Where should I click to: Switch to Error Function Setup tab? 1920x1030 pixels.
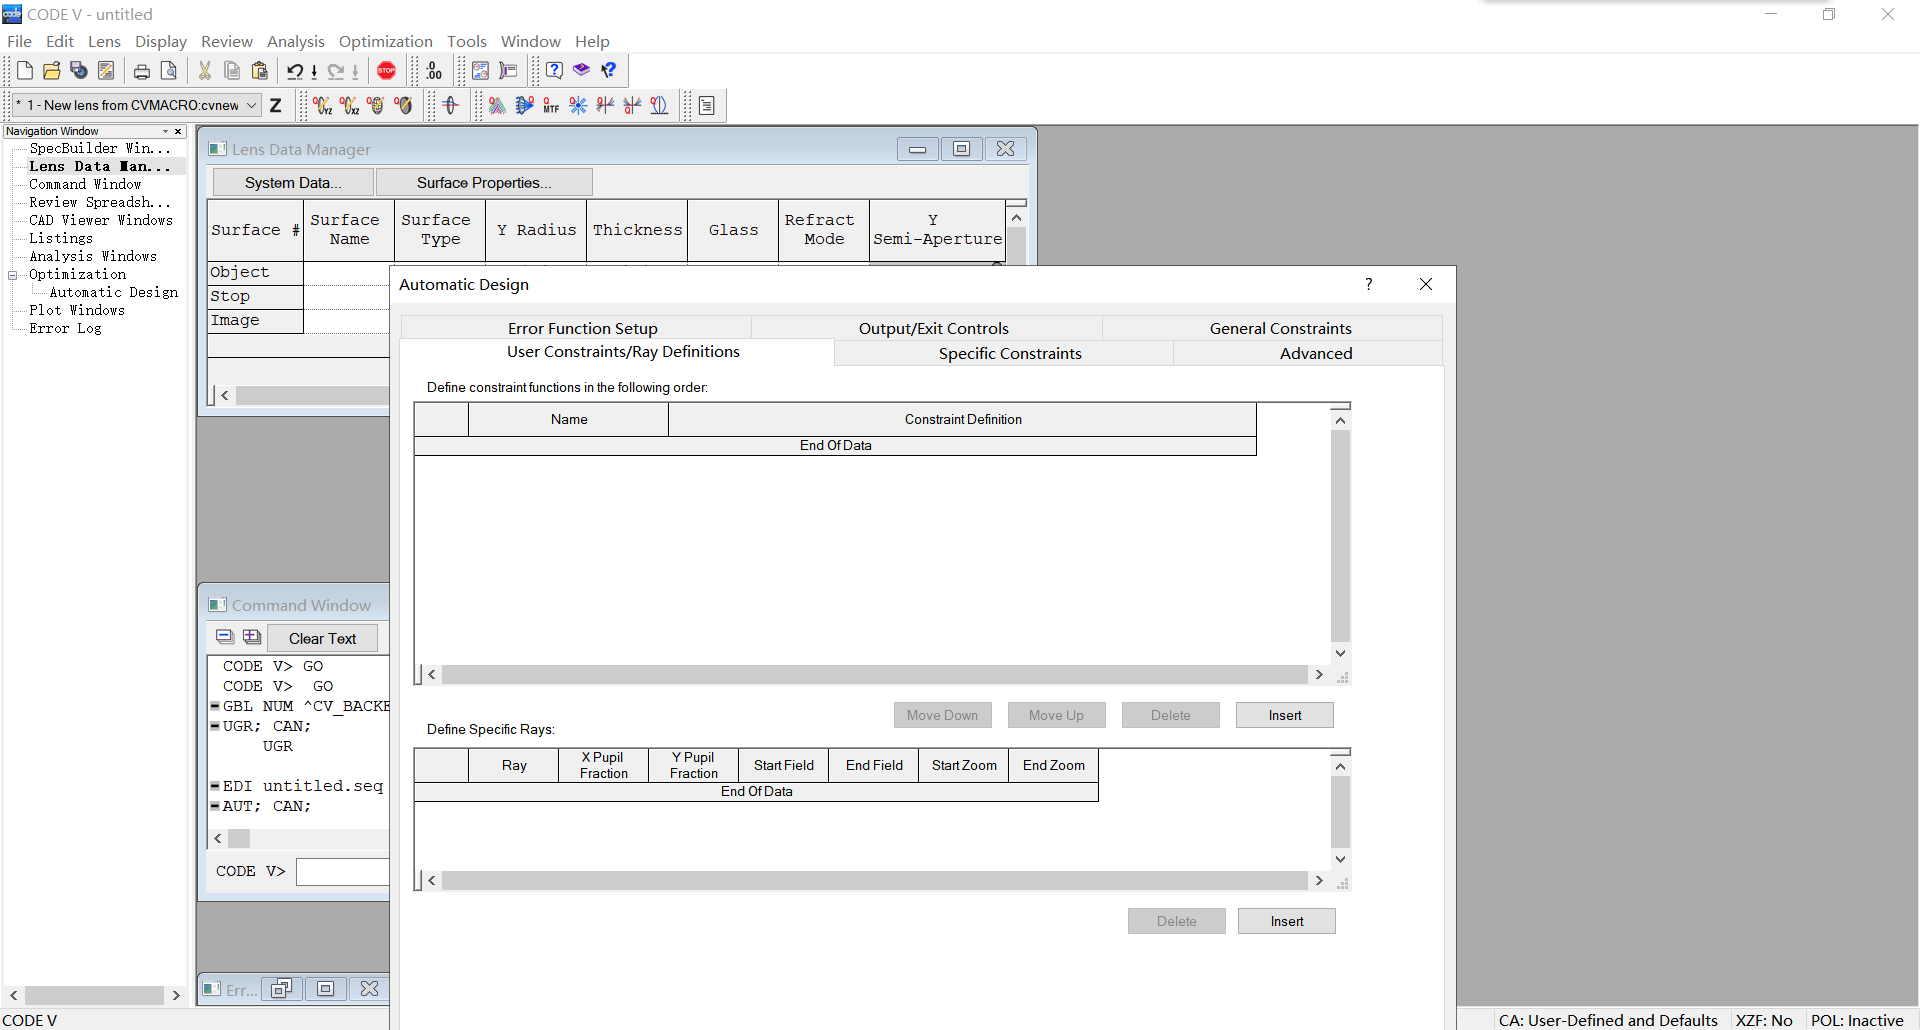pyautogui.click(x=582, y=328)
